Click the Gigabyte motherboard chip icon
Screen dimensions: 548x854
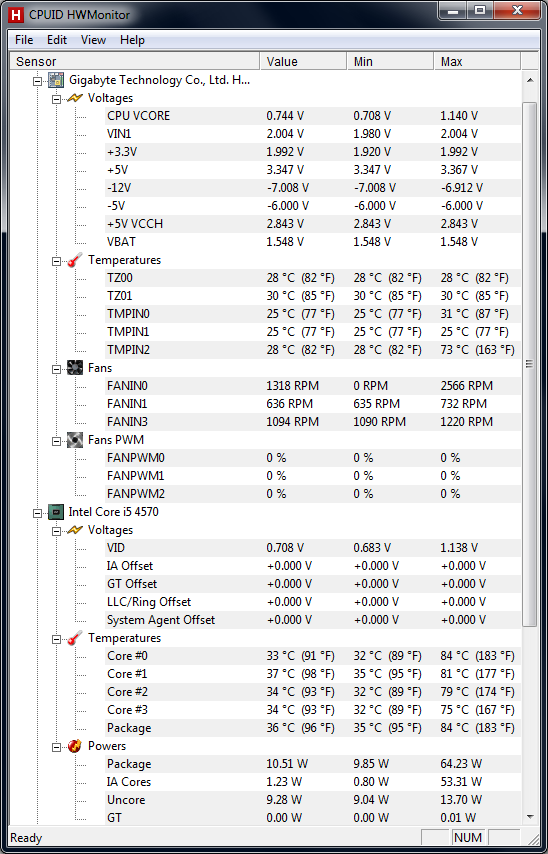pyautogui.click(x=56, y=80)
